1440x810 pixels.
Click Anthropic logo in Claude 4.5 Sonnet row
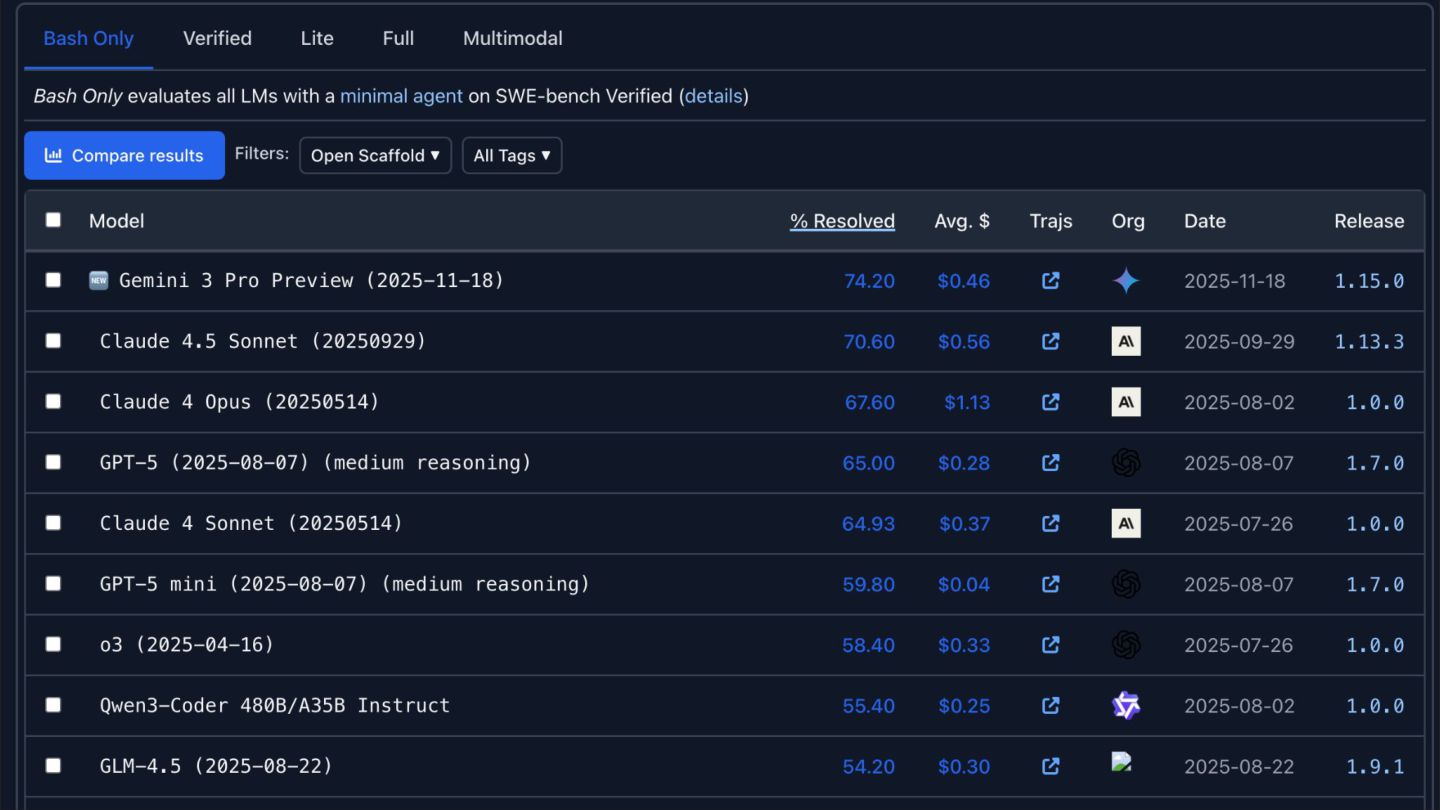[x=1126, y=342]
